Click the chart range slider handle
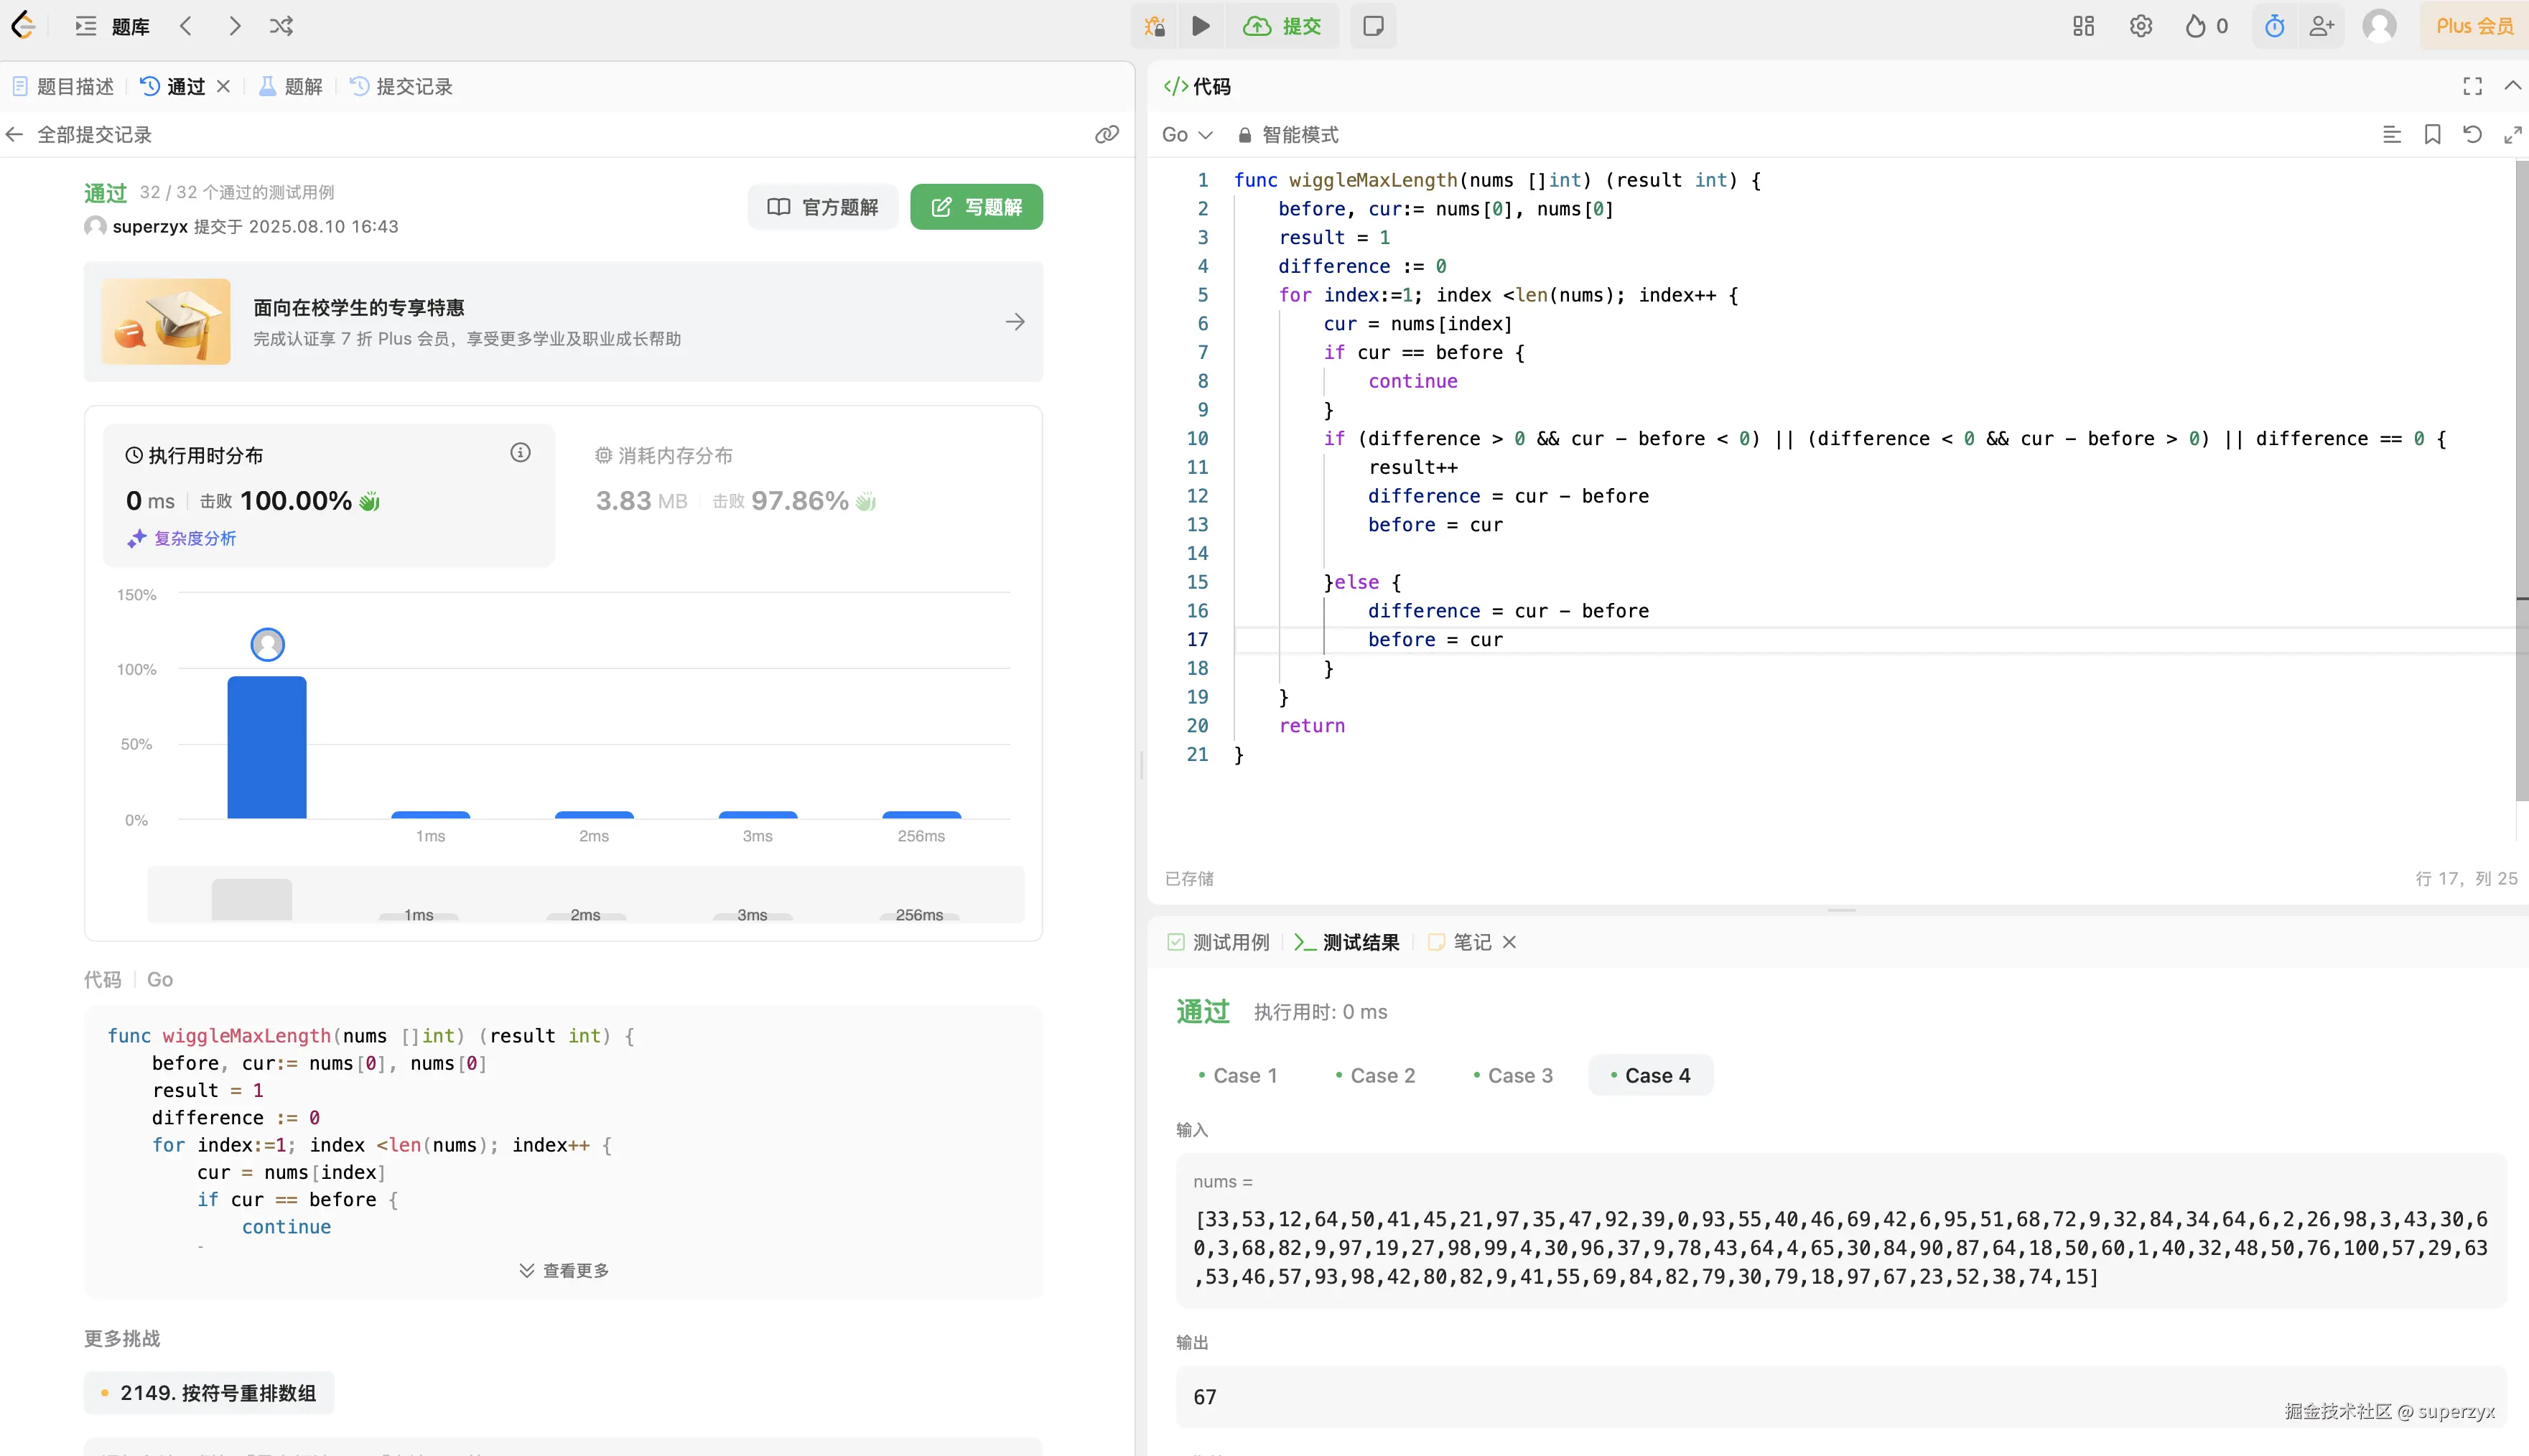 click(252, 899)
